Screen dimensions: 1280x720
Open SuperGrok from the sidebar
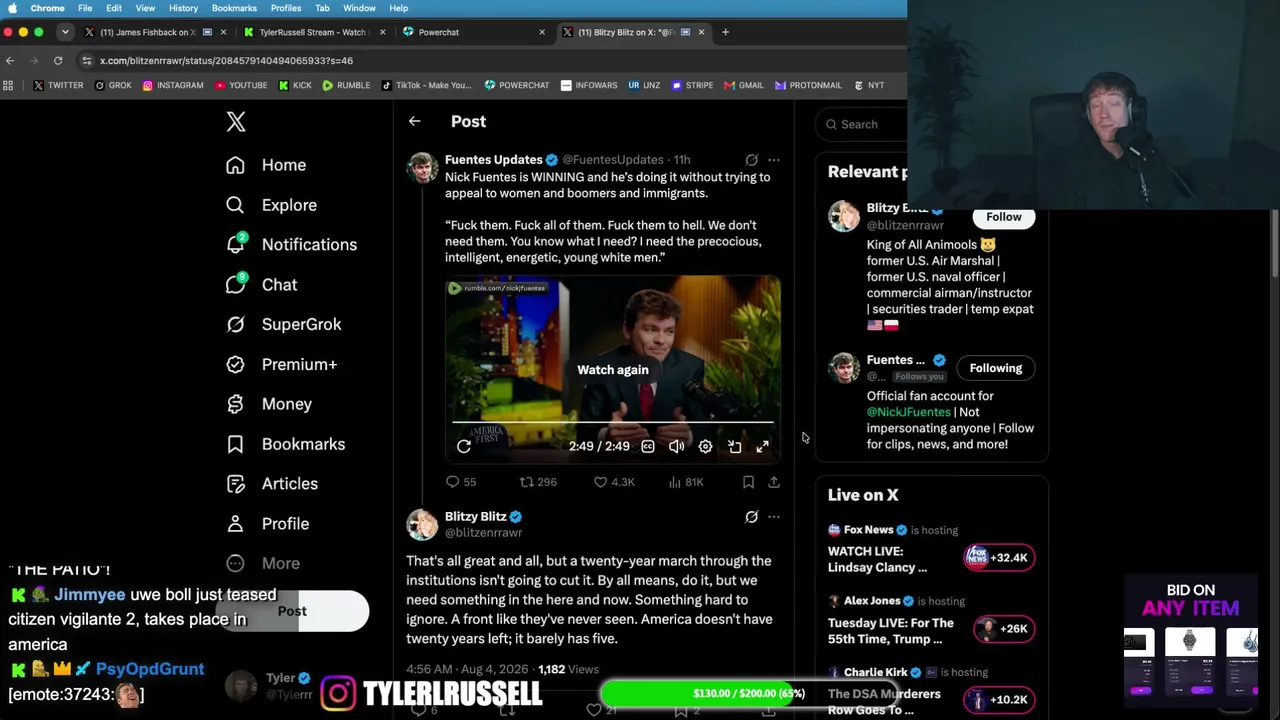284,324
